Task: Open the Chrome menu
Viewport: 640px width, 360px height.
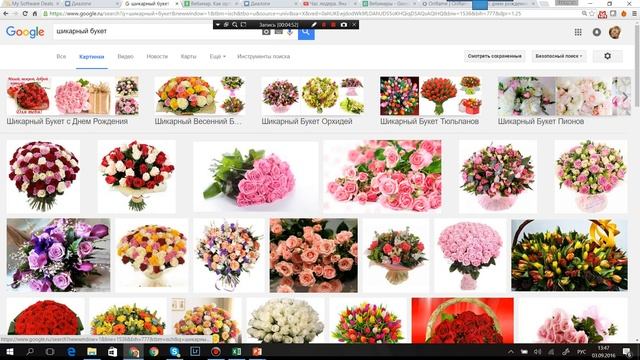Action: (634, 13)
